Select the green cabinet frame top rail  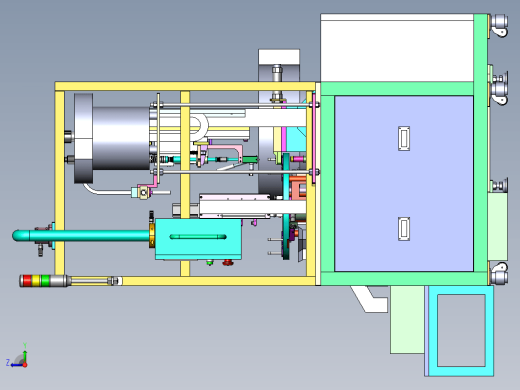[x=397, y=89]
